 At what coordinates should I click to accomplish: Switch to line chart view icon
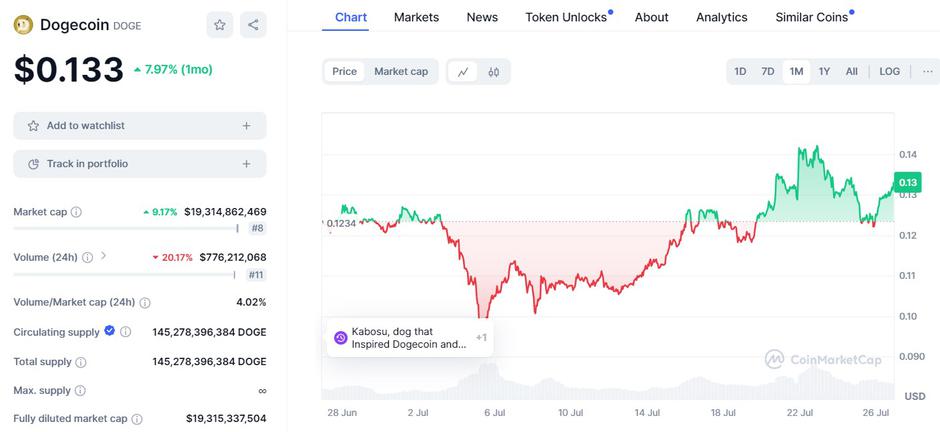[463, 72]
